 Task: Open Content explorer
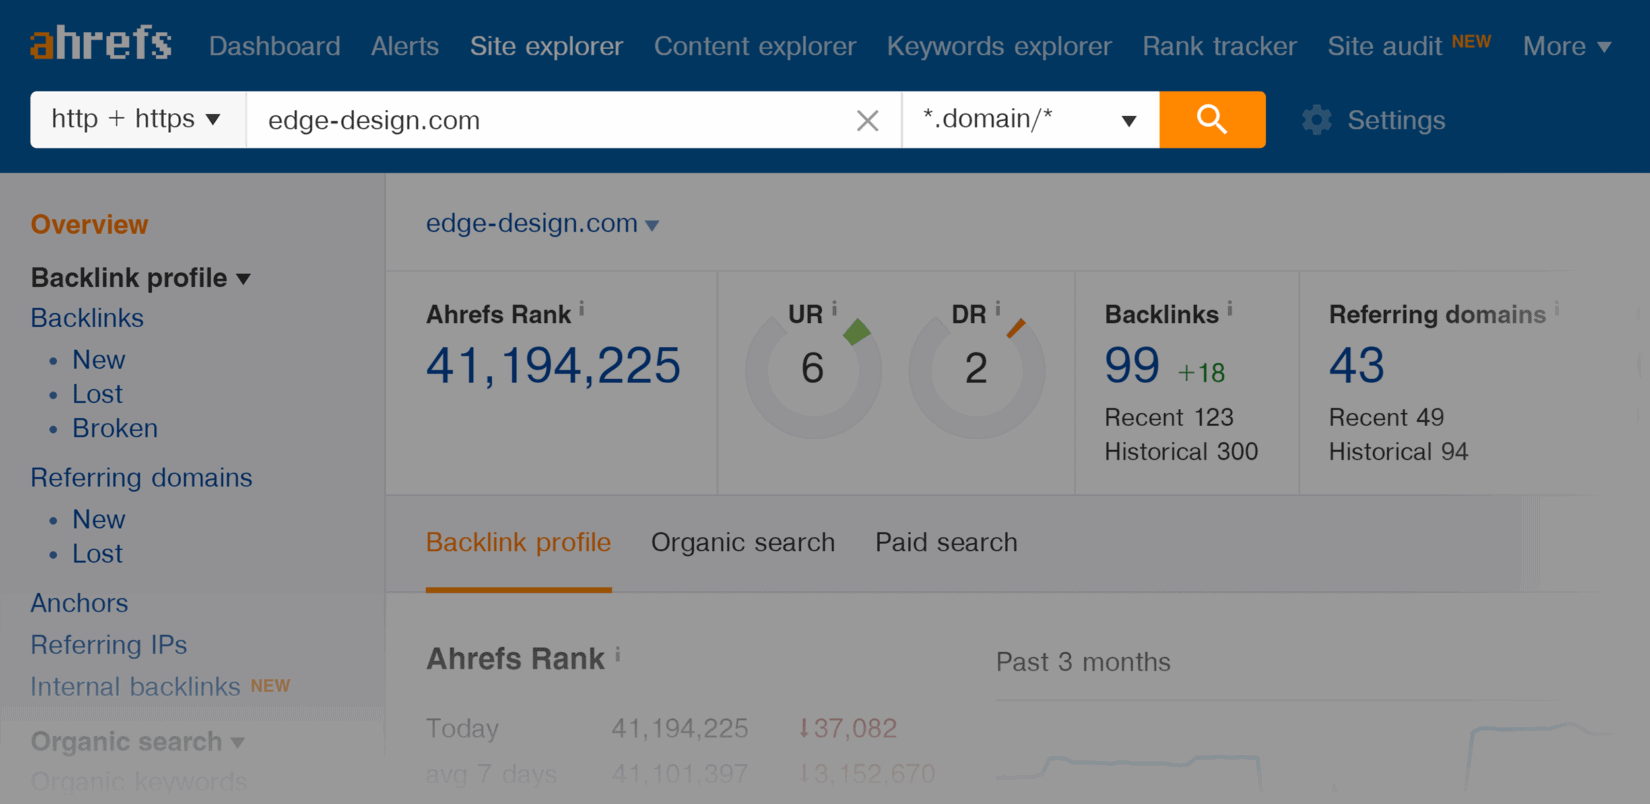(755, 46)
